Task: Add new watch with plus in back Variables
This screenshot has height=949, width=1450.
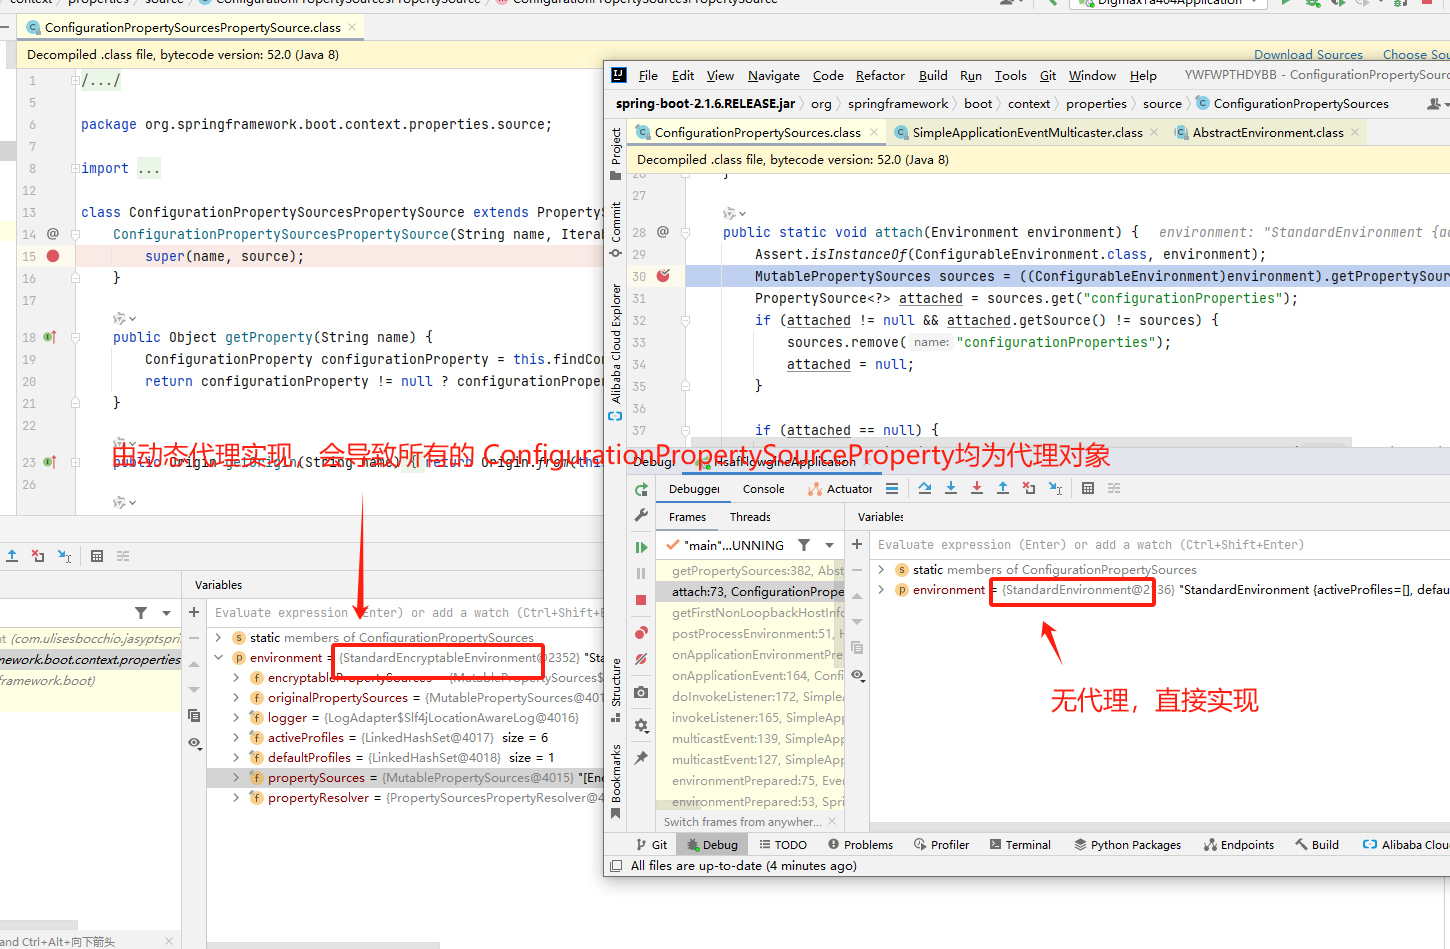Action: (x=194, y=612)
